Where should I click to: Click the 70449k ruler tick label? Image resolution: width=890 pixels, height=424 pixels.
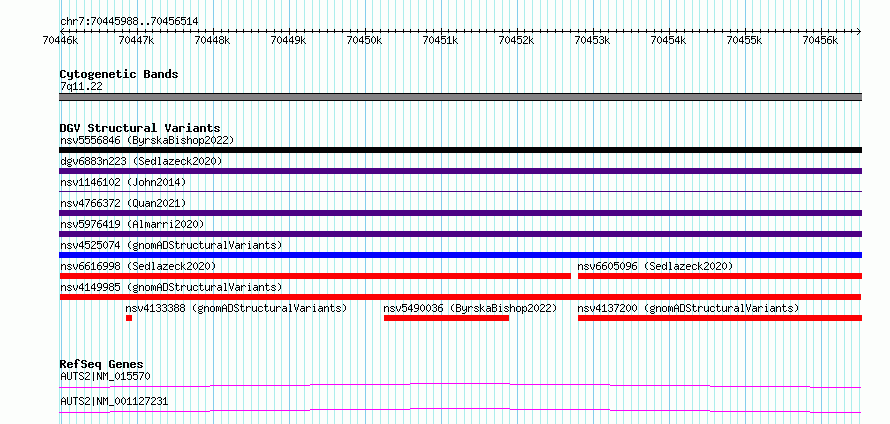[x=289, y=40]
